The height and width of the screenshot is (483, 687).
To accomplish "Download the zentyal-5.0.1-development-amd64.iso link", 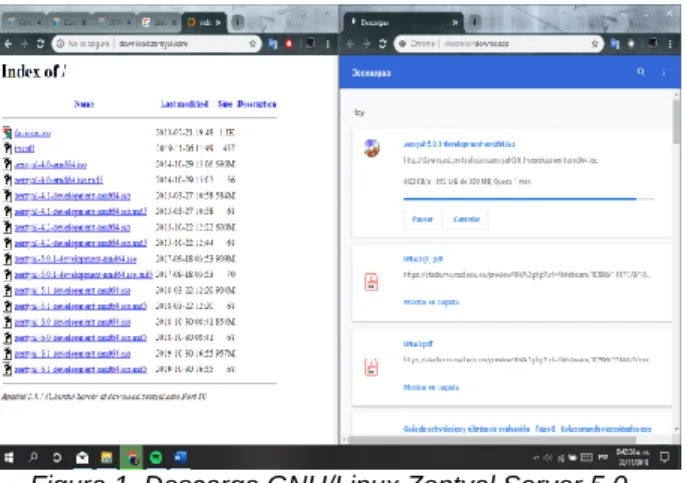I will (x=75, y=259).
